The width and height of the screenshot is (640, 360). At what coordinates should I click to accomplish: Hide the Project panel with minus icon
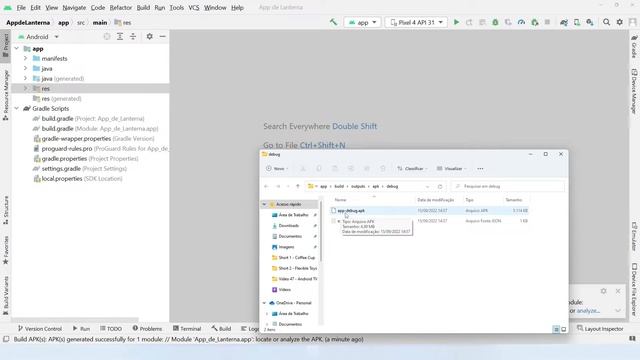pos(162,37)
